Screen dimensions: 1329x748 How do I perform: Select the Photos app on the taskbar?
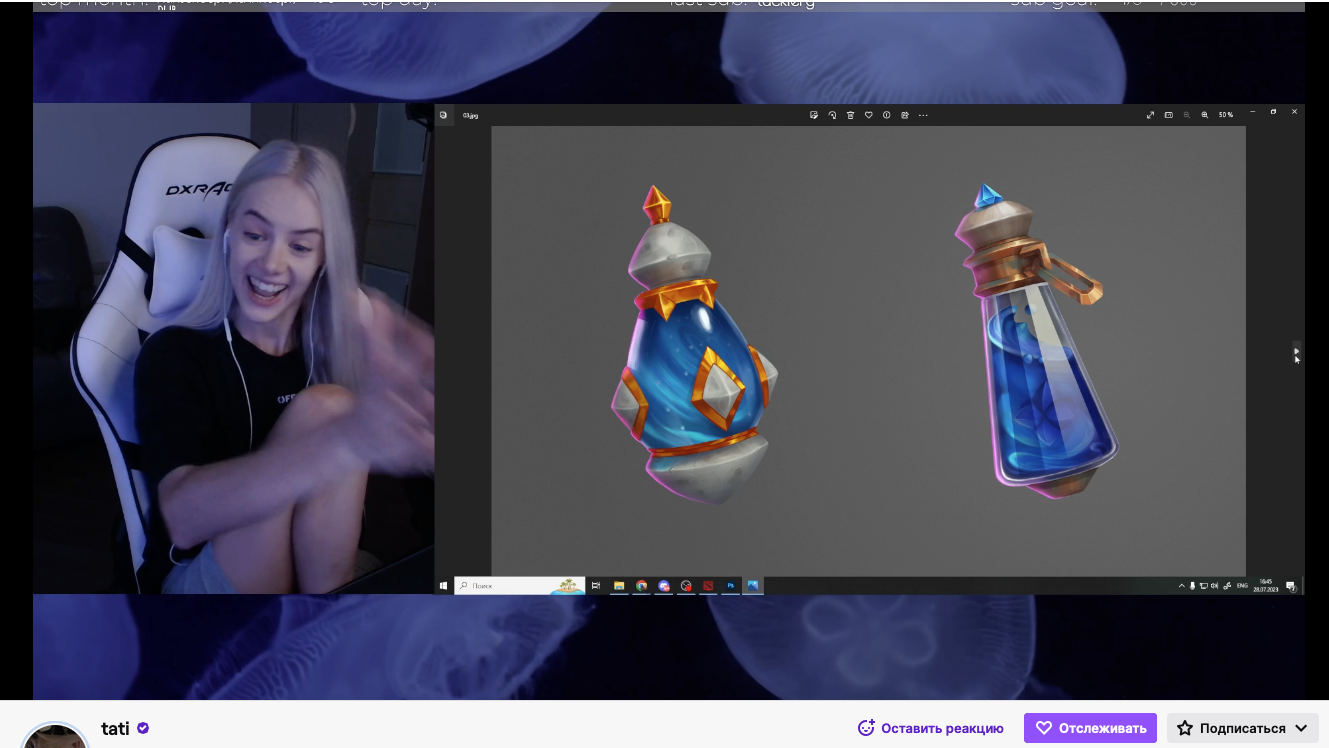click(753, 585)
